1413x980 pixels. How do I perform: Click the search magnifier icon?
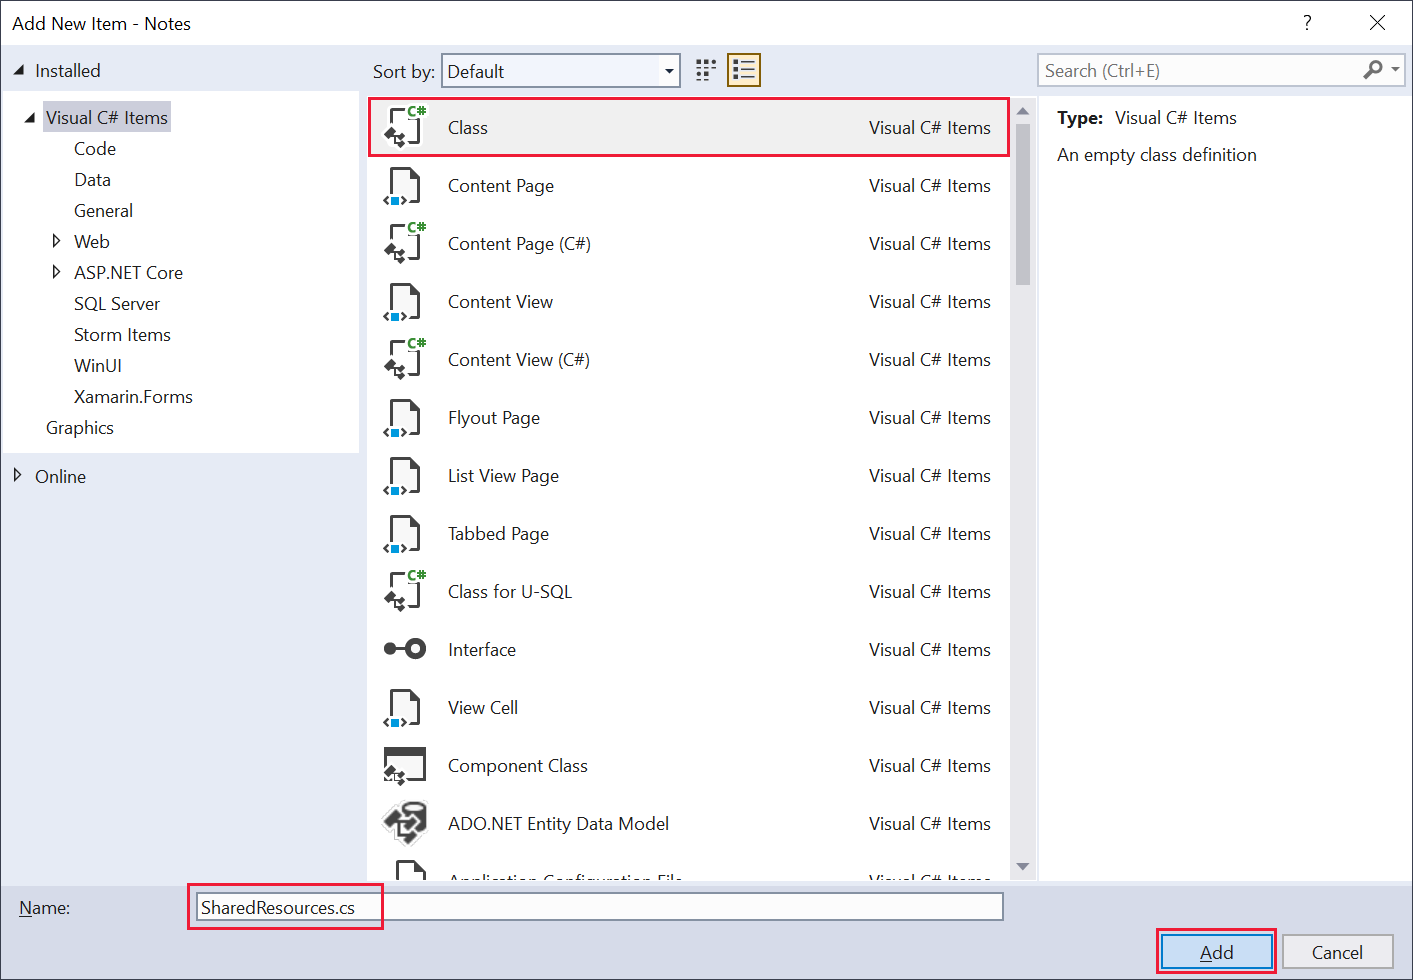[1372, 70]
